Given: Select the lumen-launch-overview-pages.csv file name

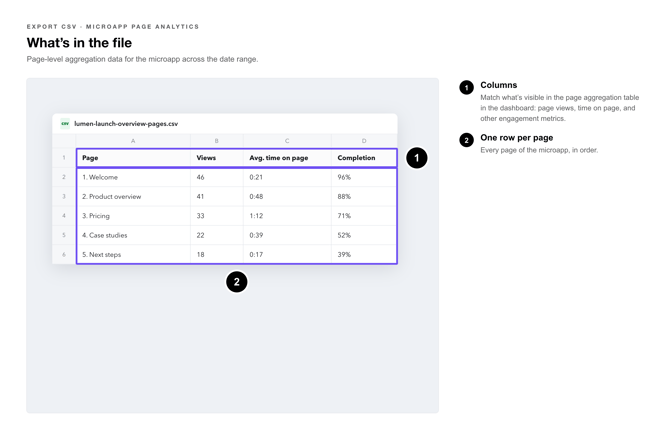Looking at the screenshot, I should pyautogui.click(x=126, y=124).
